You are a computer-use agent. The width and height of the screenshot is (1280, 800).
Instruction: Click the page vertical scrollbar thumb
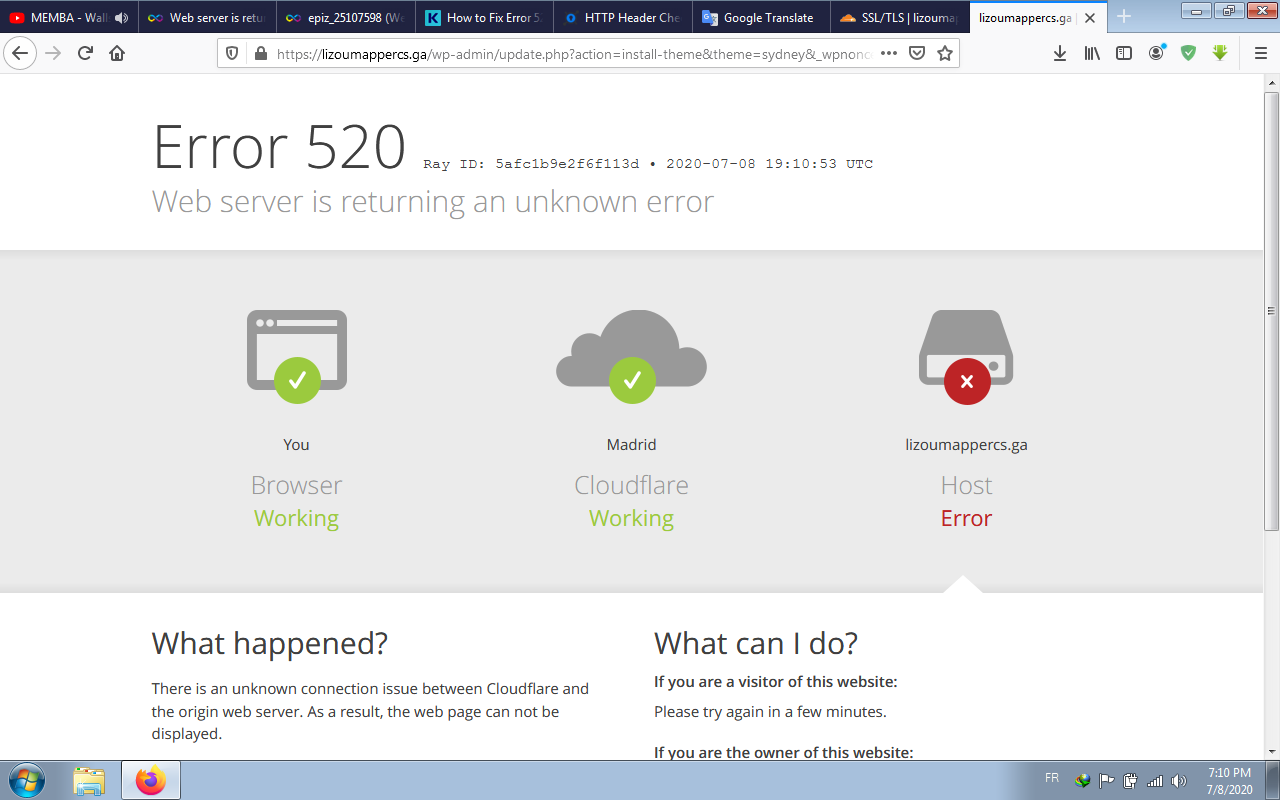tap(1271, 310)
